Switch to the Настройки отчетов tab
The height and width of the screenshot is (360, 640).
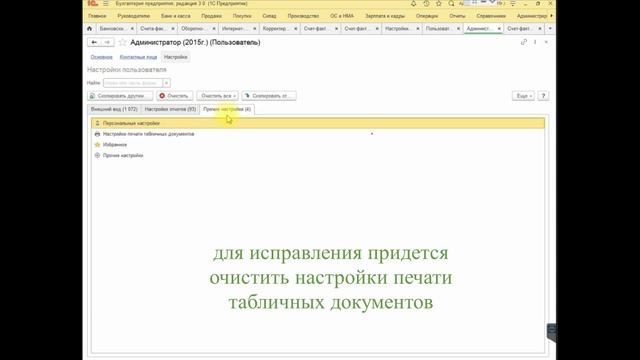(x=170, y=109)
